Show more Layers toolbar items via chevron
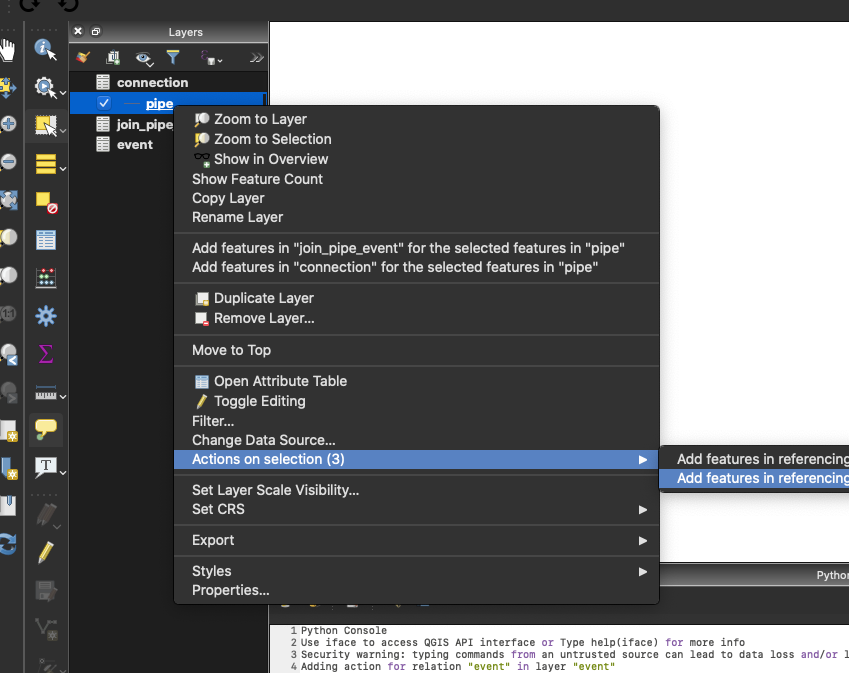 coord(257,57)
